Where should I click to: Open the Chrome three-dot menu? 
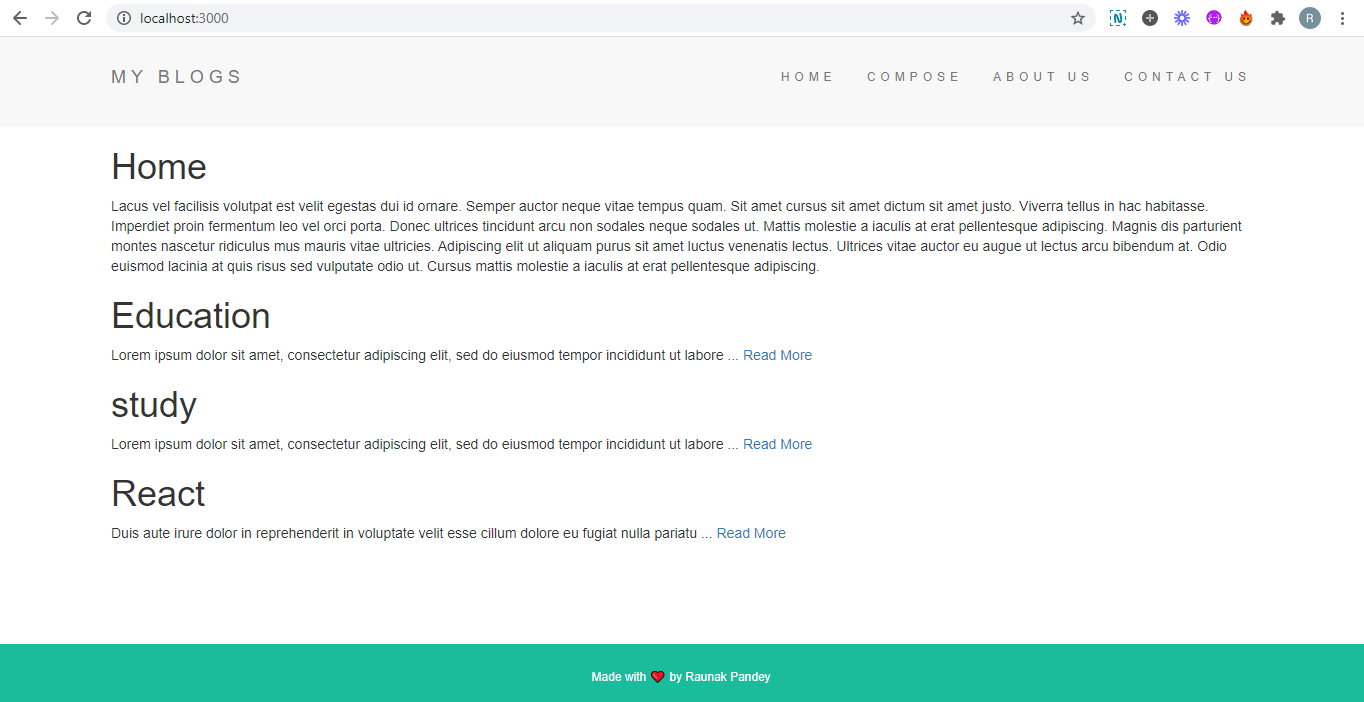(x=1342, y=18)
